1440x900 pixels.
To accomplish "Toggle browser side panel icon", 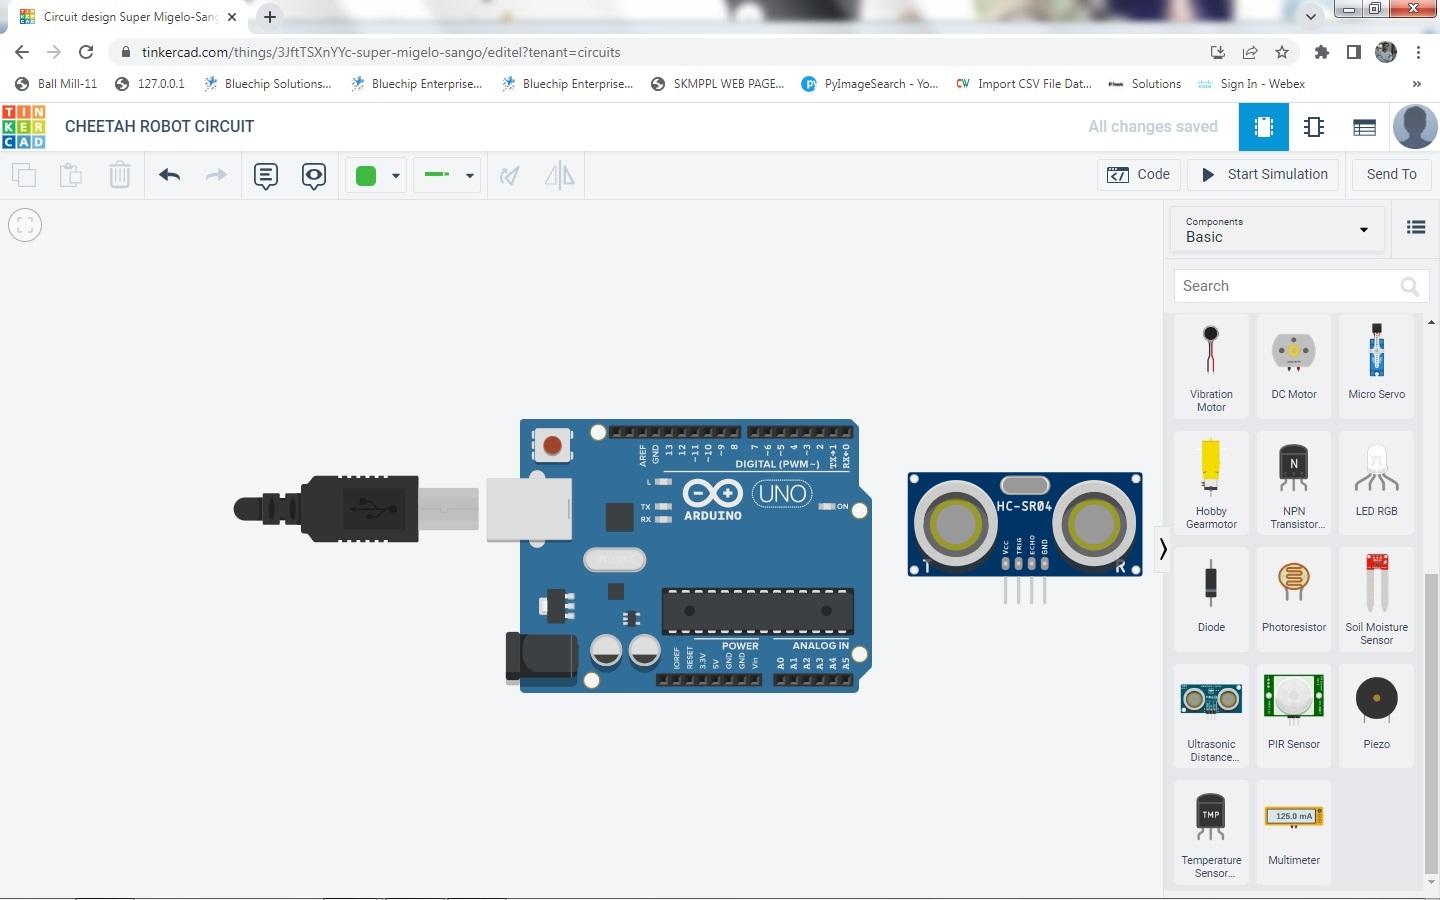I will tap(1354, 52).
